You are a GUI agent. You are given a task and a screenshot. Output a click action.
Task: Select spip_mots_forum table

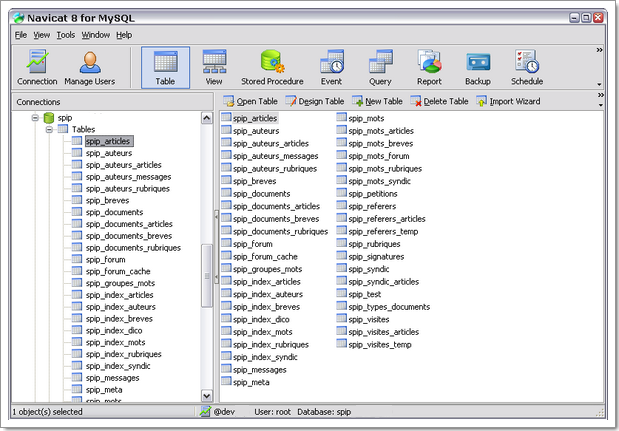click(x=379, y=156)
